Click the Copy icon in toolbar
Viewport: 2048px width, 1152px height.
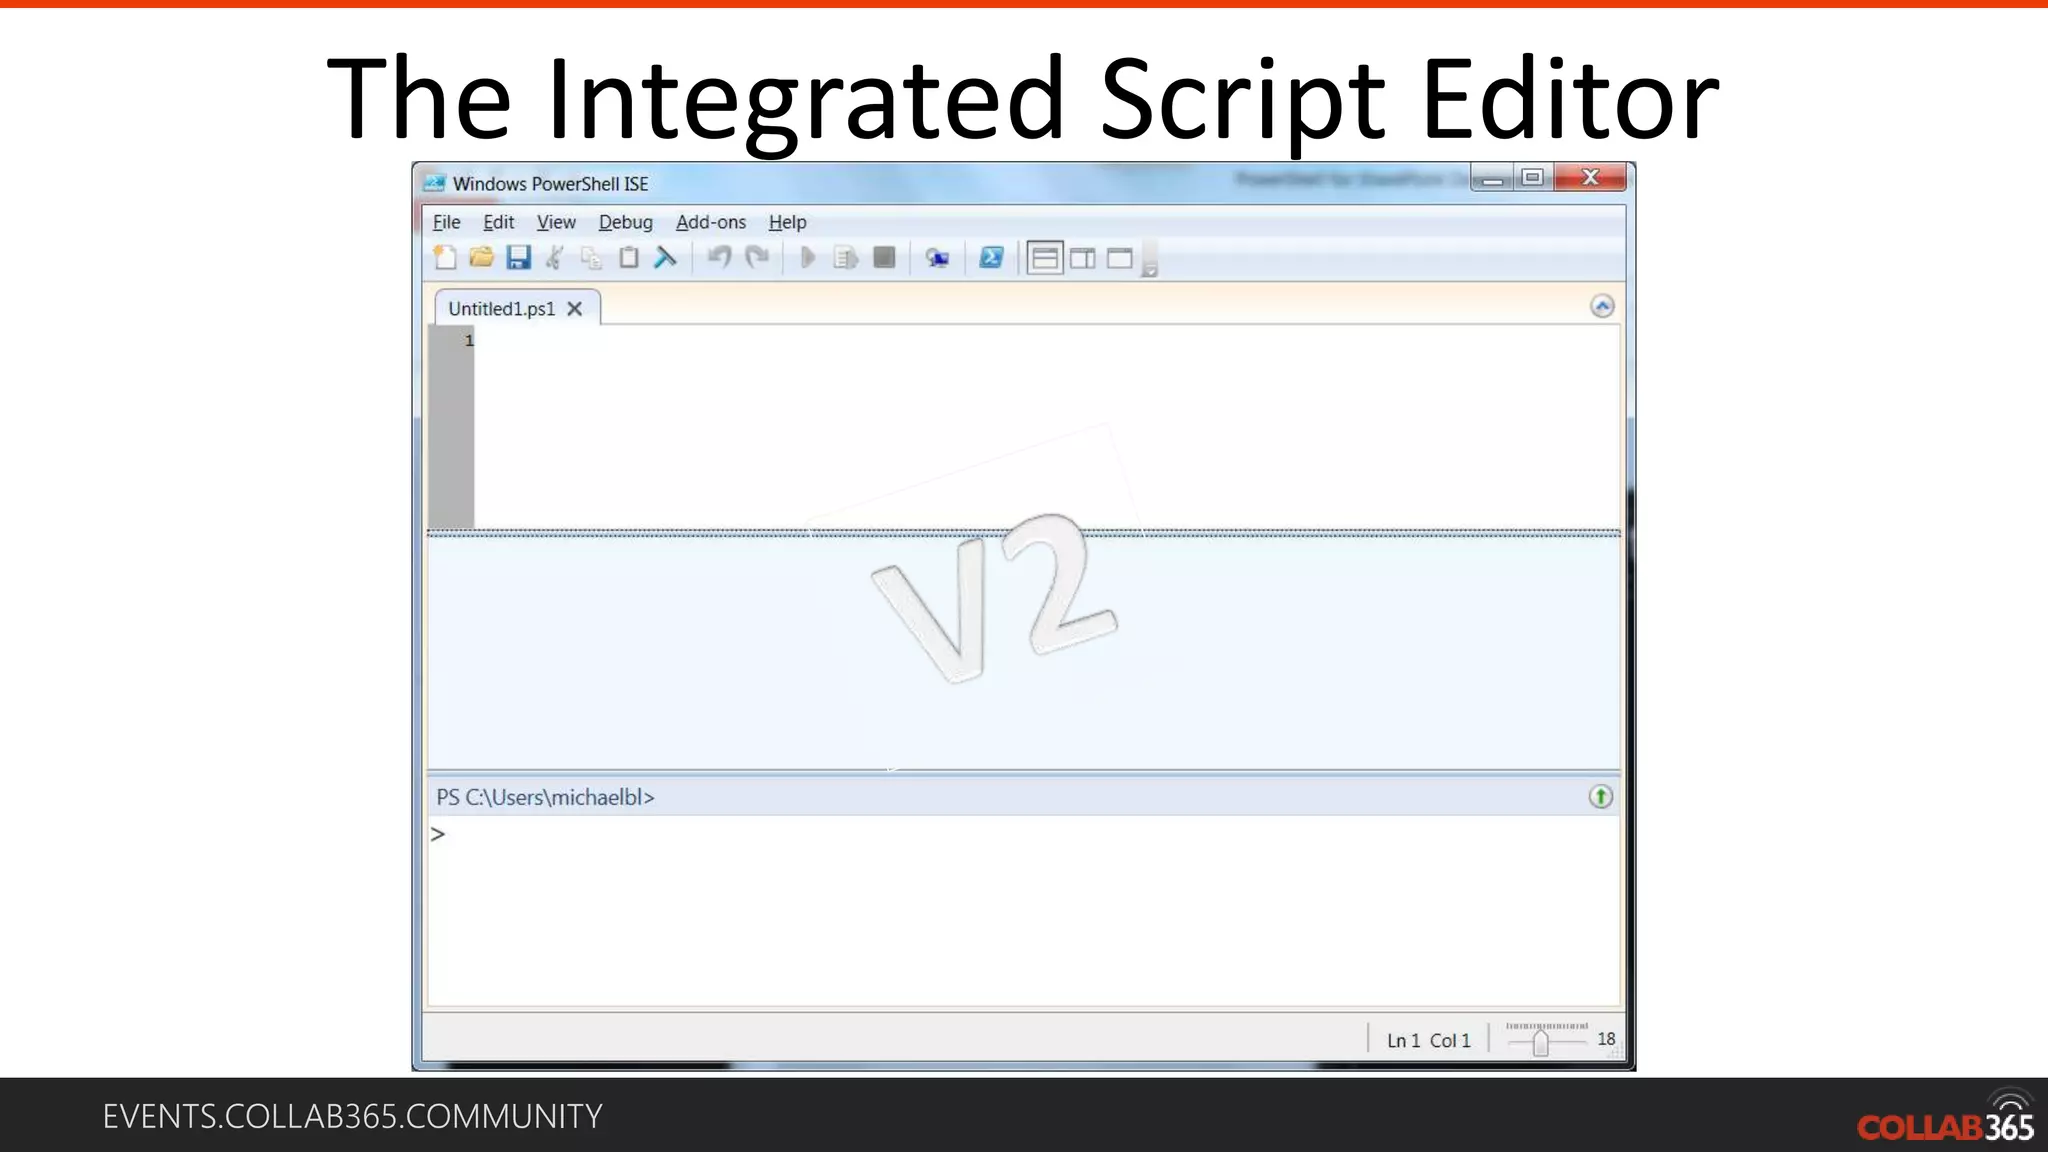click(x=591, y=258)
